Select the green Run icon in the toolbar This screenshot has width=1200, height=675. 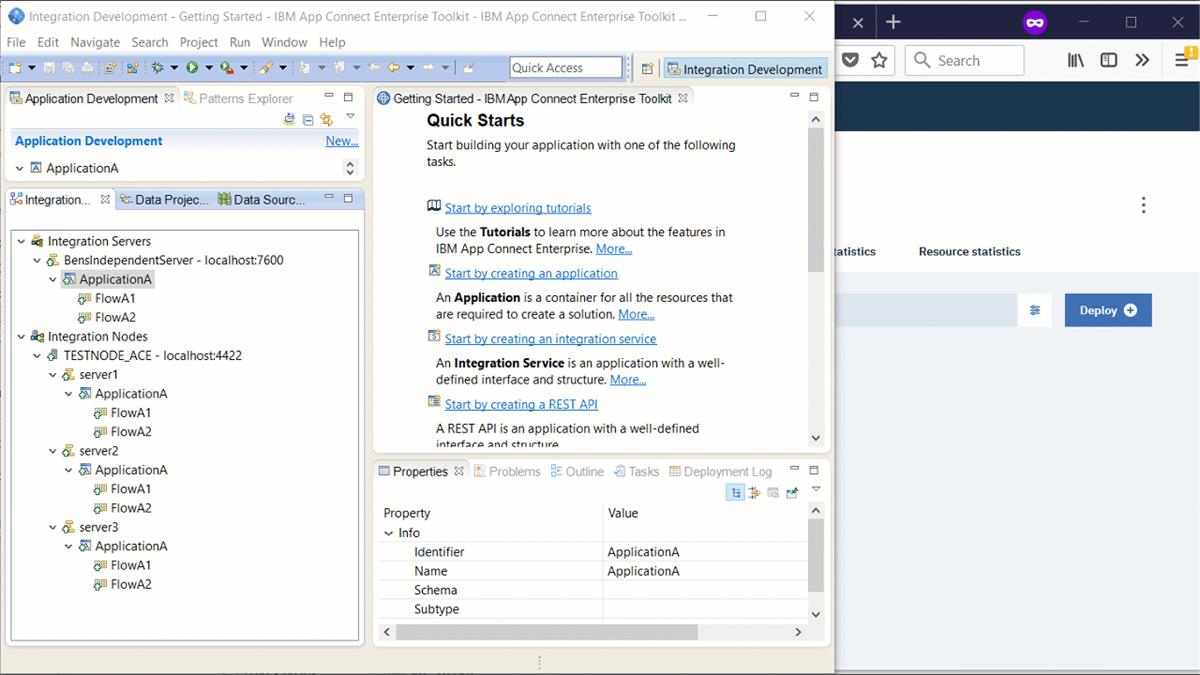point(192,67)
